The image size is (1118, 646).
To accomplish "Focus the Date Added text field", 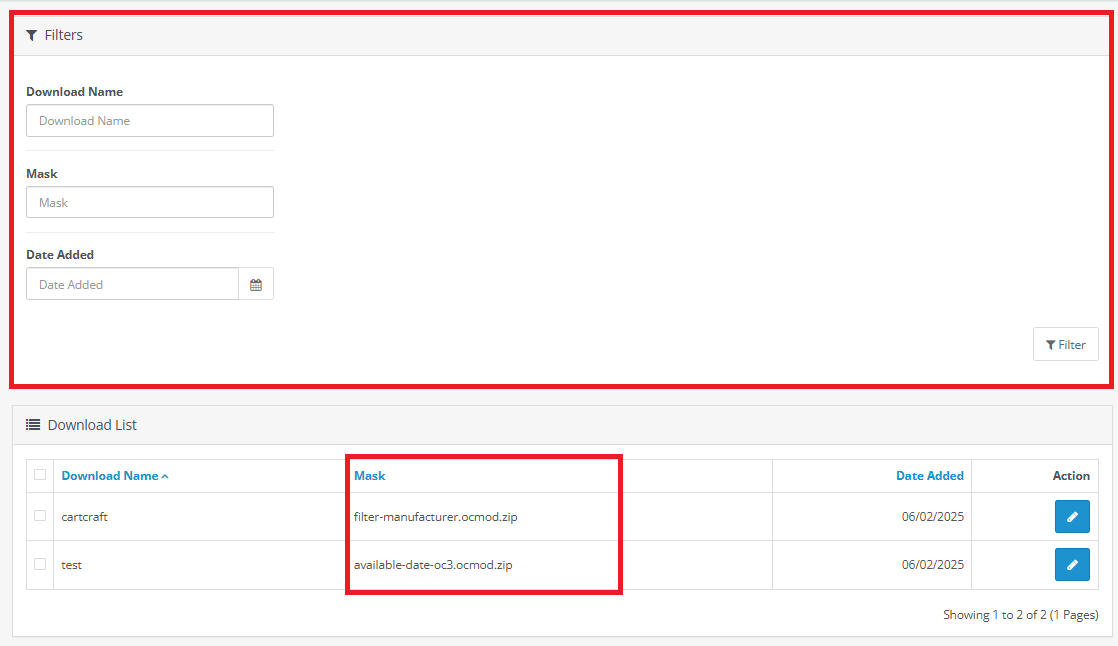I will pos(132,284).
